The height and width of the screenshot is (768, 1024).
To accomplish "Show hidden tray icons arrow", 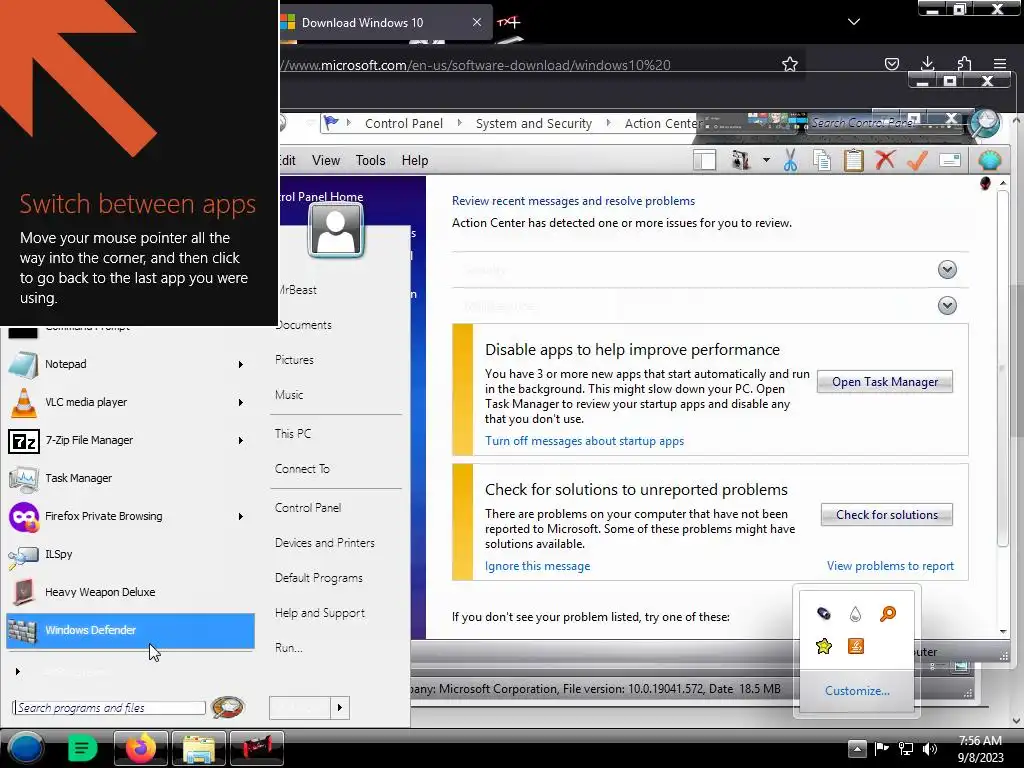I will click(x=857, y=749).
